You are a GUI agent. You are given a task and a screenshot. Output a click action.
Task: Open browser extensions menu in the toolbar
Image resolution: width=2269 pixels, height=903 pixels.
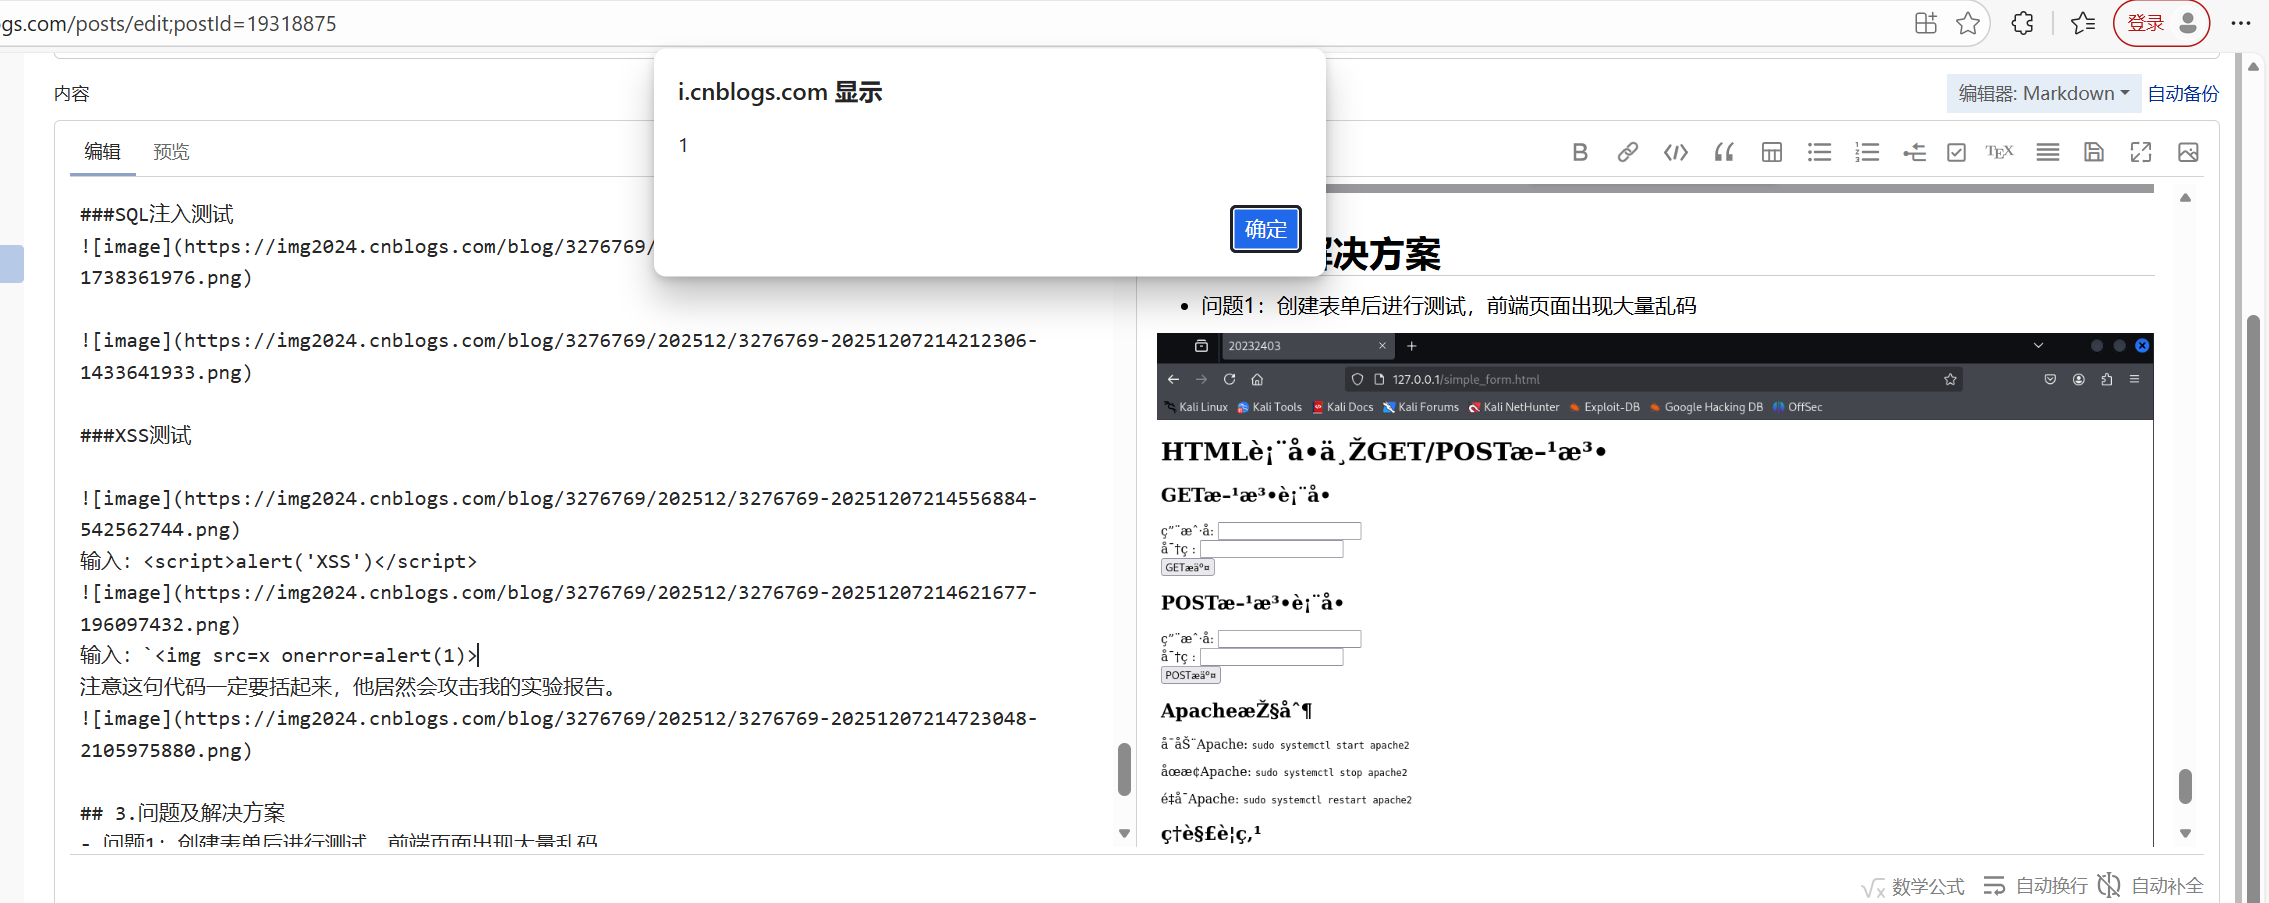(x=2022, y=22)
